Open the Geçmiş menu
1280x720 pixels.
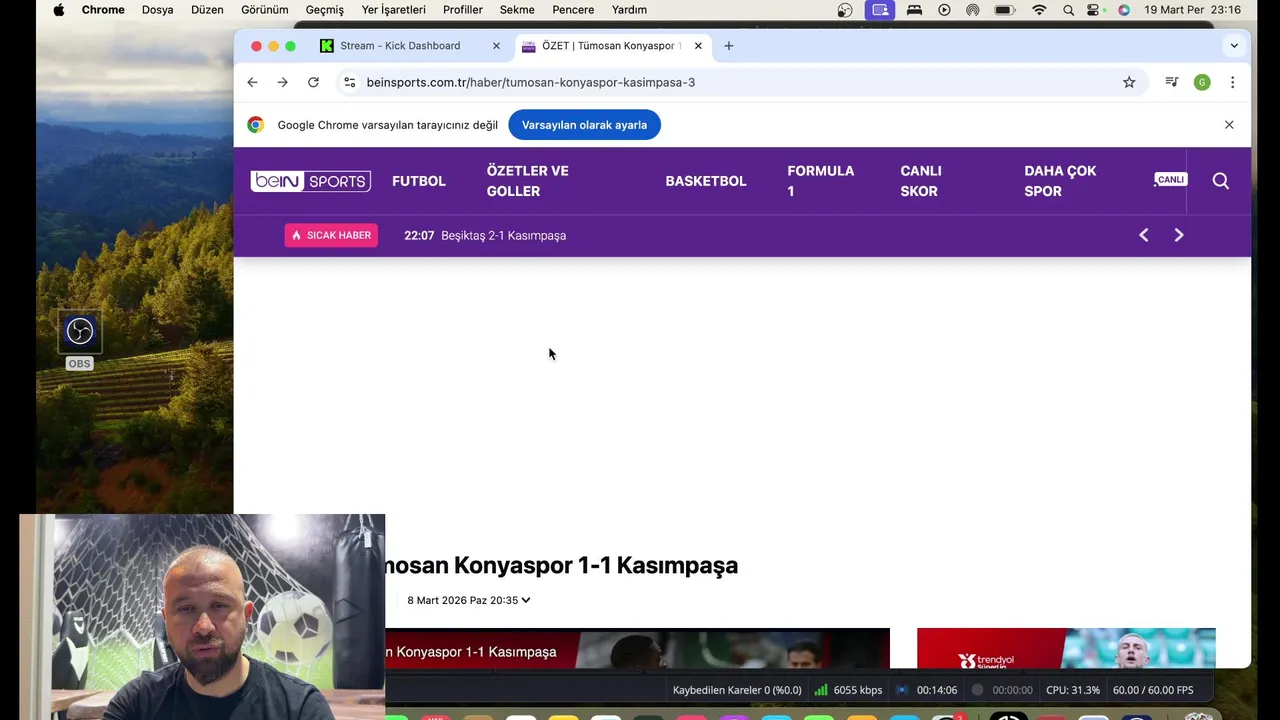(x=324, y=10)
